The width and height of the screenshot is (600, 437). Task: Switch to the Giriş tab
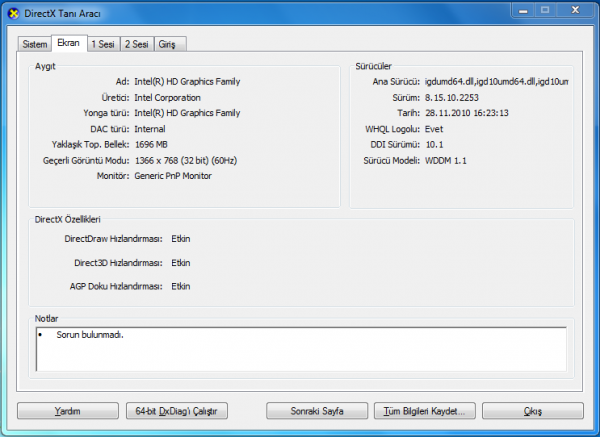tap(170, 44)
